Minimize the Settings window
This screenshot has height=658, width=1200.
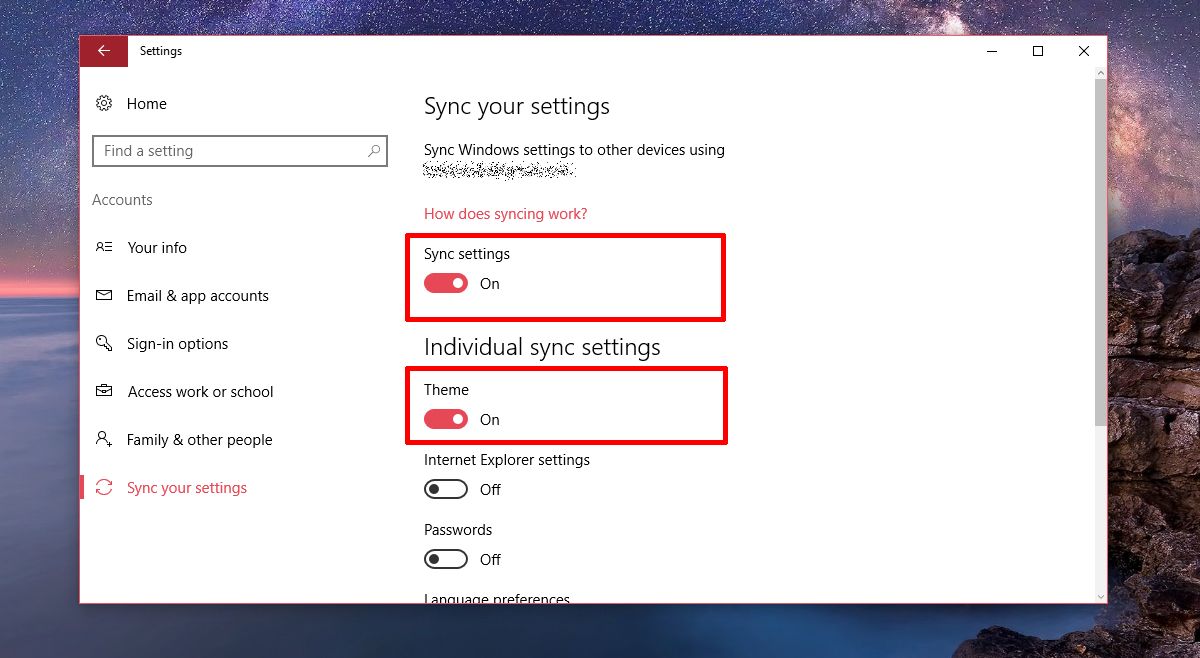992,51
